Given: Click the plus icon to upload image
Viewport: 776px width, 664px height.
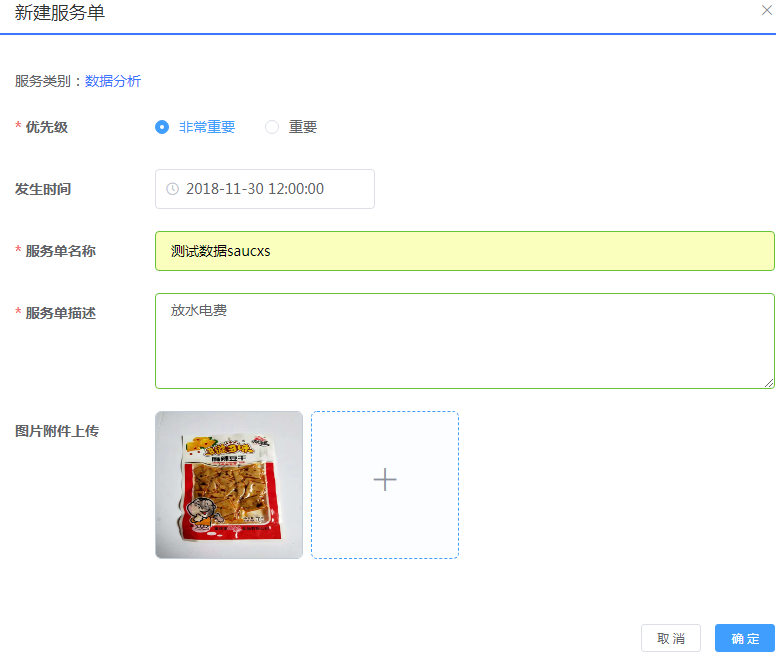Looking at the screenshot, I should [x=385, y=480].
